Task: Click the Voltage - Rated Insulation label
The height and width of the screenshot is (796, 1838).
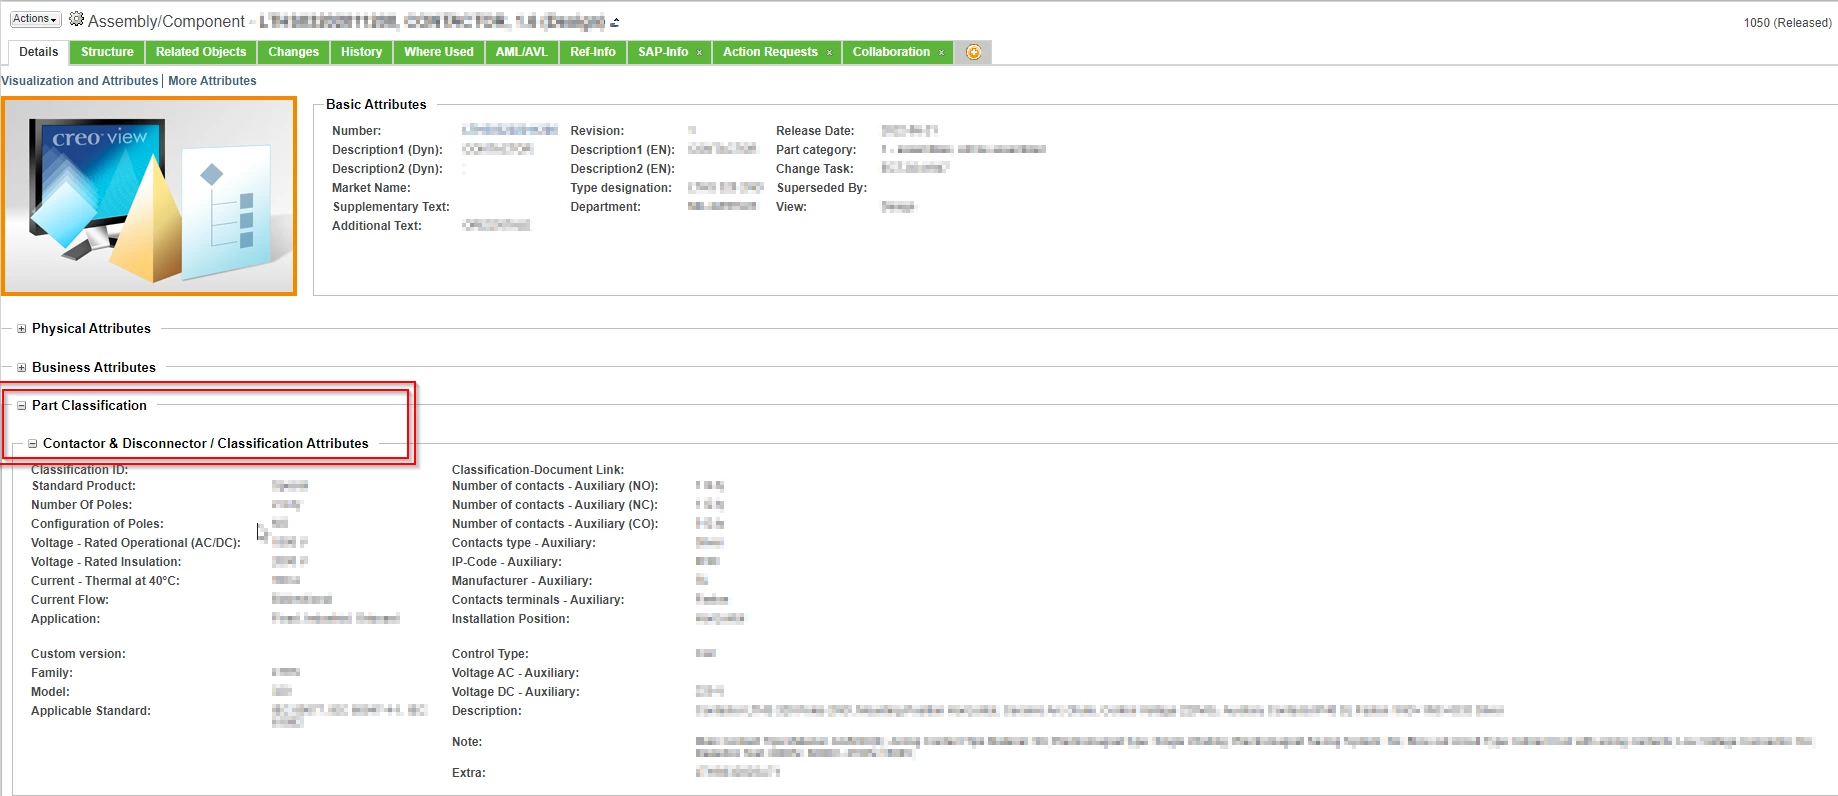Action: point(106,562)
